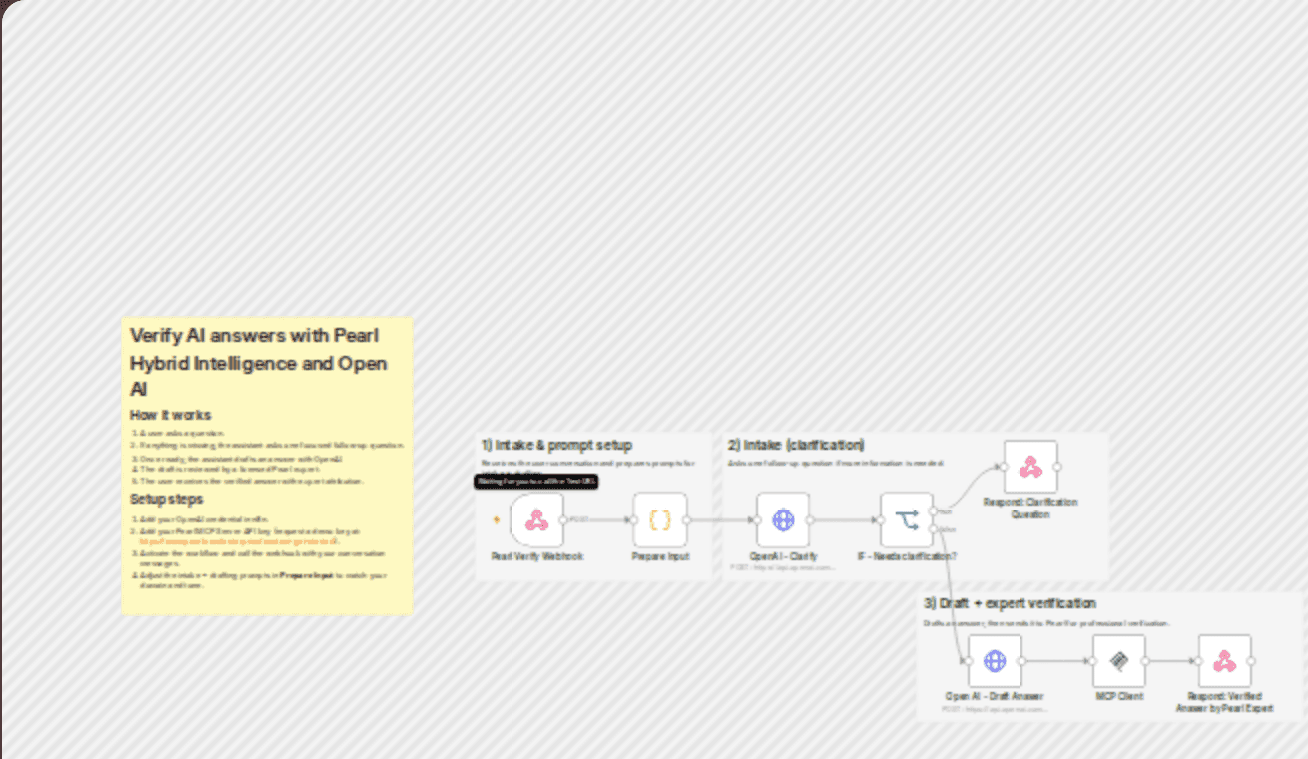Image resolution: width=1308 pixels, height=759 pixels.
Task: Select the Prepare Input code node
Action: [x=660, y=520]
